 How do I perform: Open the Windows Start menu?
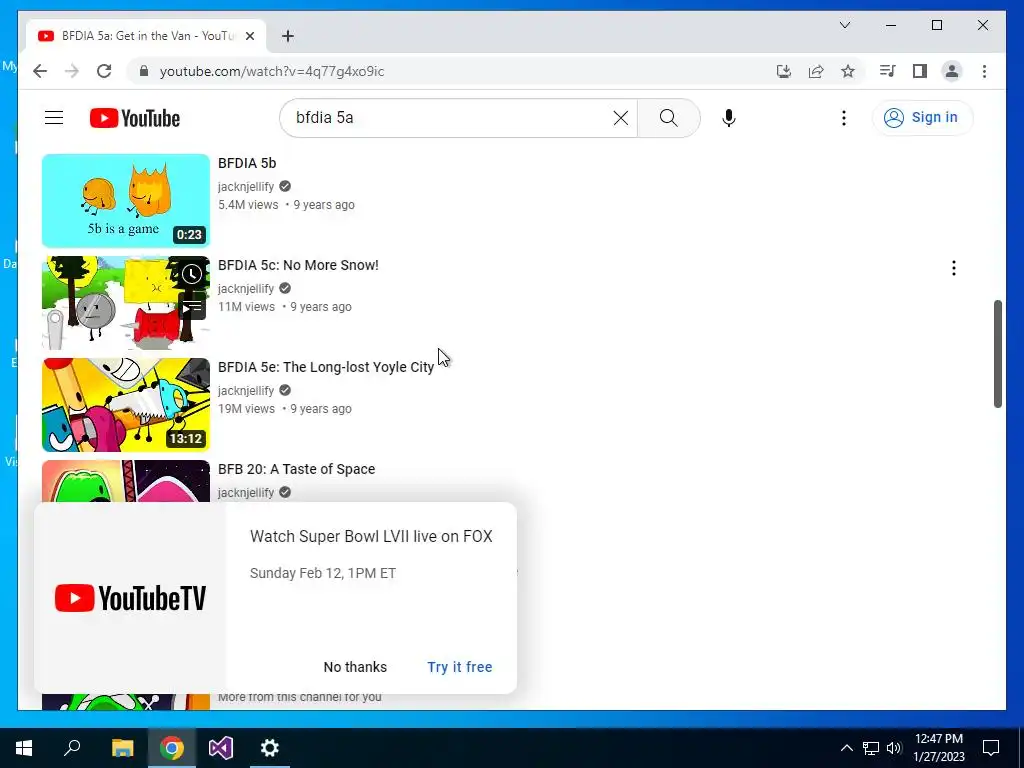24,748
